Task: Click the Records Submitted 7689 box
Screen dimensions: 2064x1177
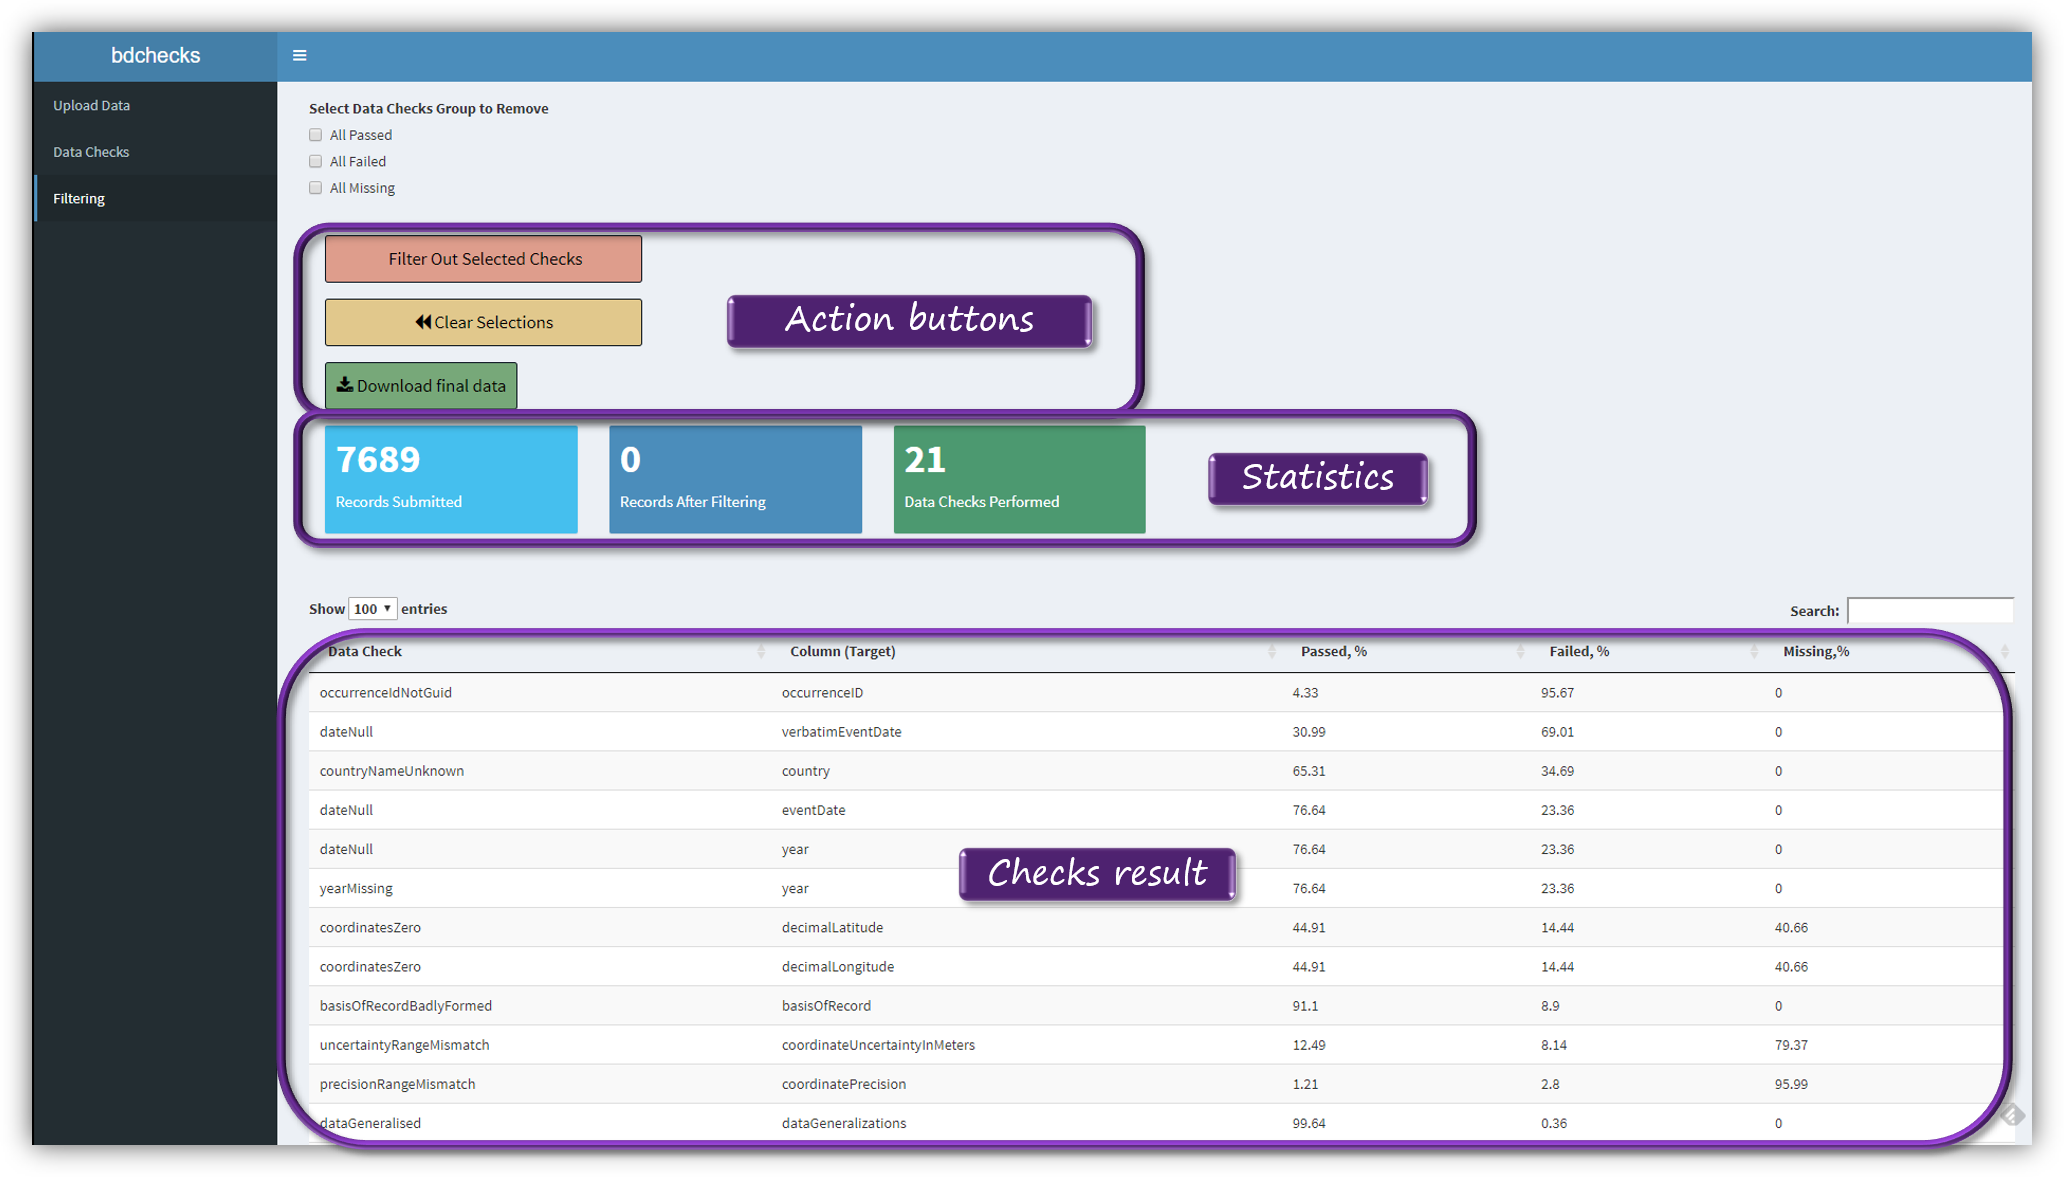Action: pyautogui.click(x=451, y=479)
